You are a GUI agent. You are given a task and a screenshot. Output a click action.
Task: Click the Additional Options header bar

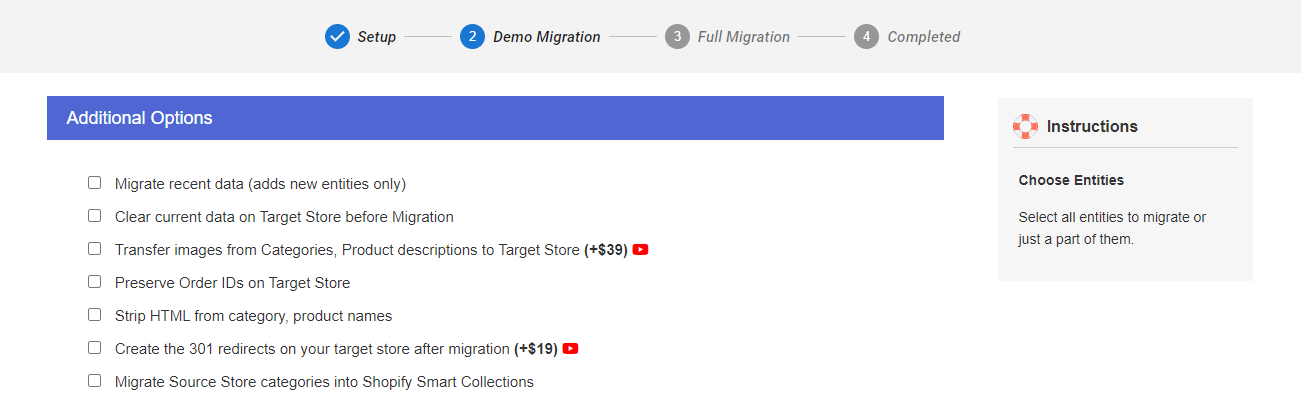[495, 118]
